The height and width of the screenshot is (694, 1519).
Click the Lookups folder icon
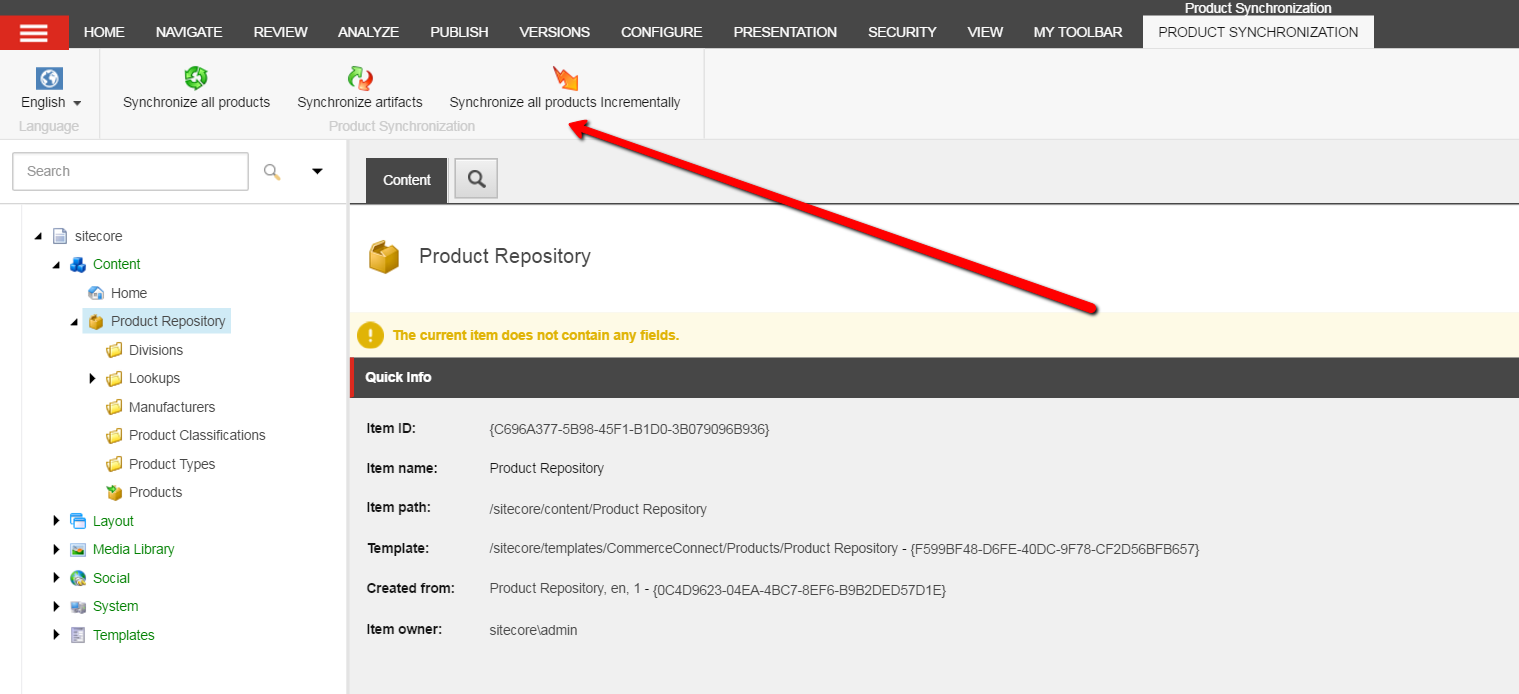[x=114, y=378]
